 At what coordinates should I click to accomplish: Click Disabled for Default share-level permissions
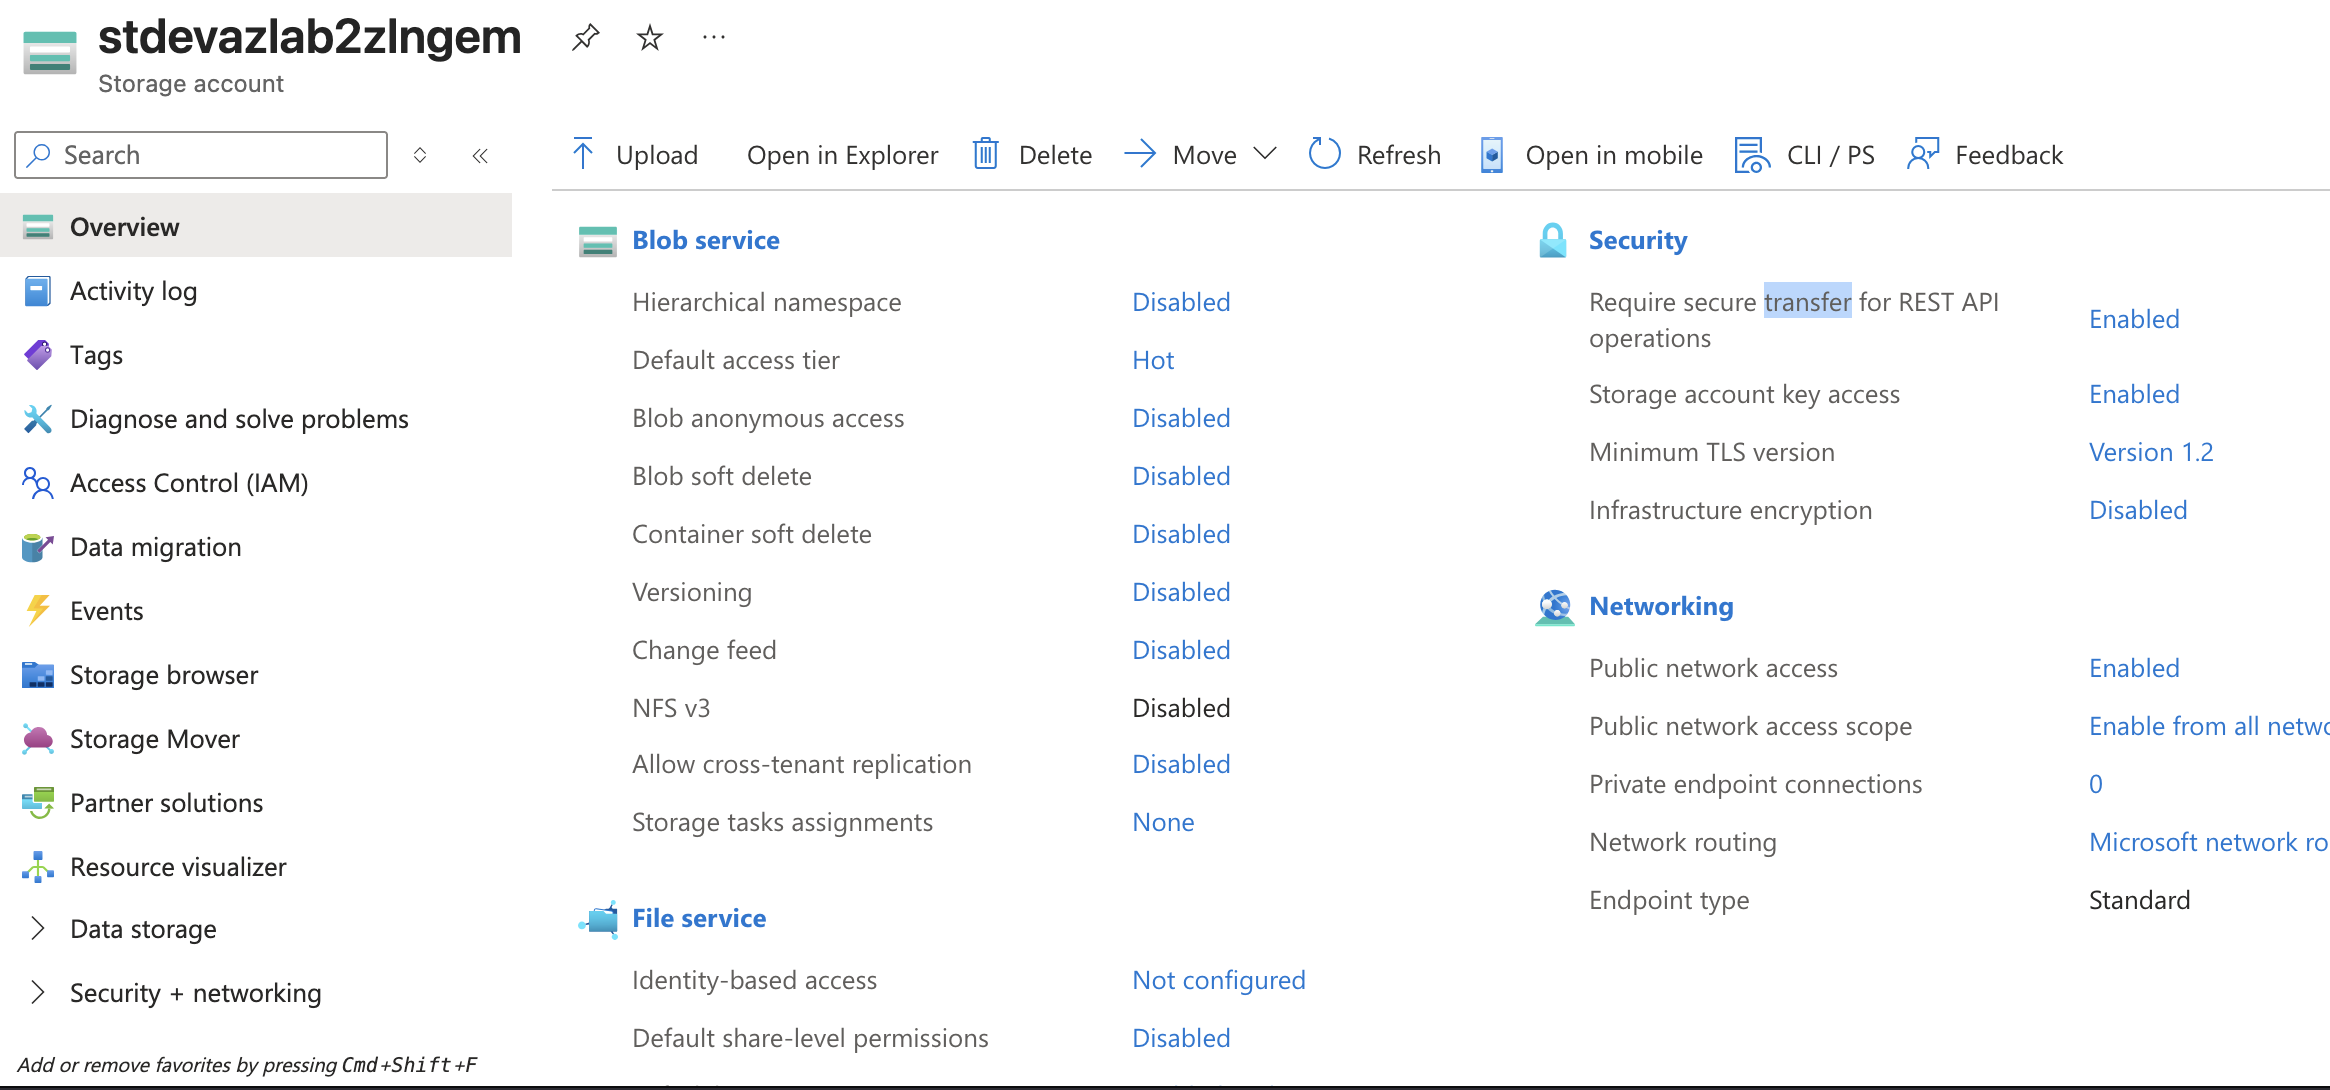coord(1181,1038)
